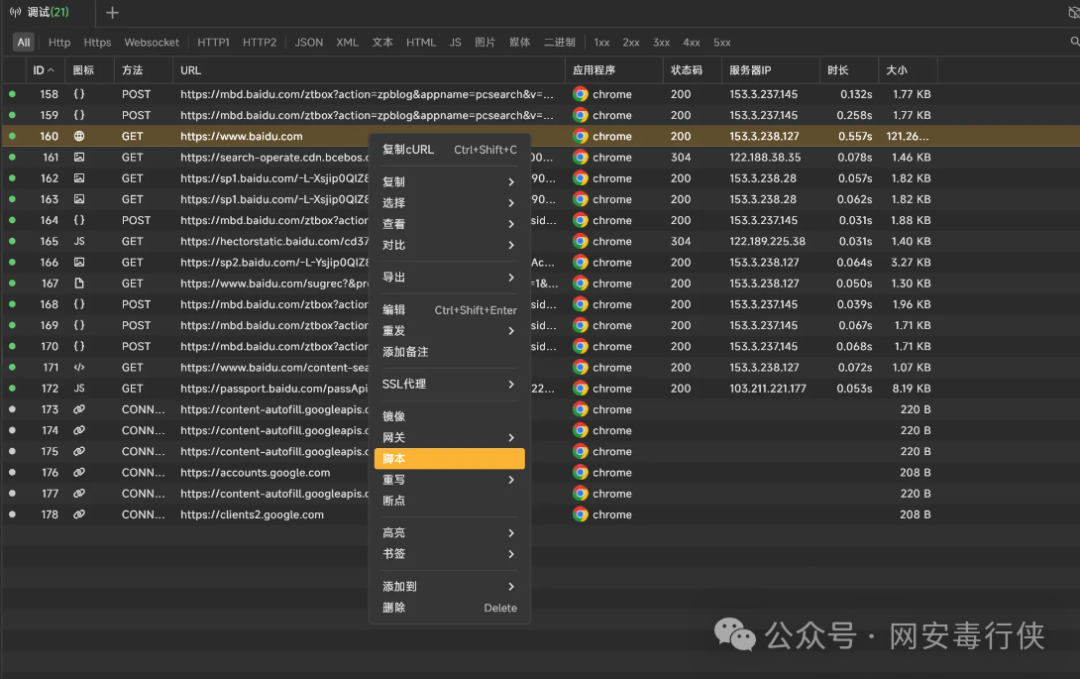Click server IP 103.211.221.177
Viewport: 1080px width, 679px height.
click(767, 388)
